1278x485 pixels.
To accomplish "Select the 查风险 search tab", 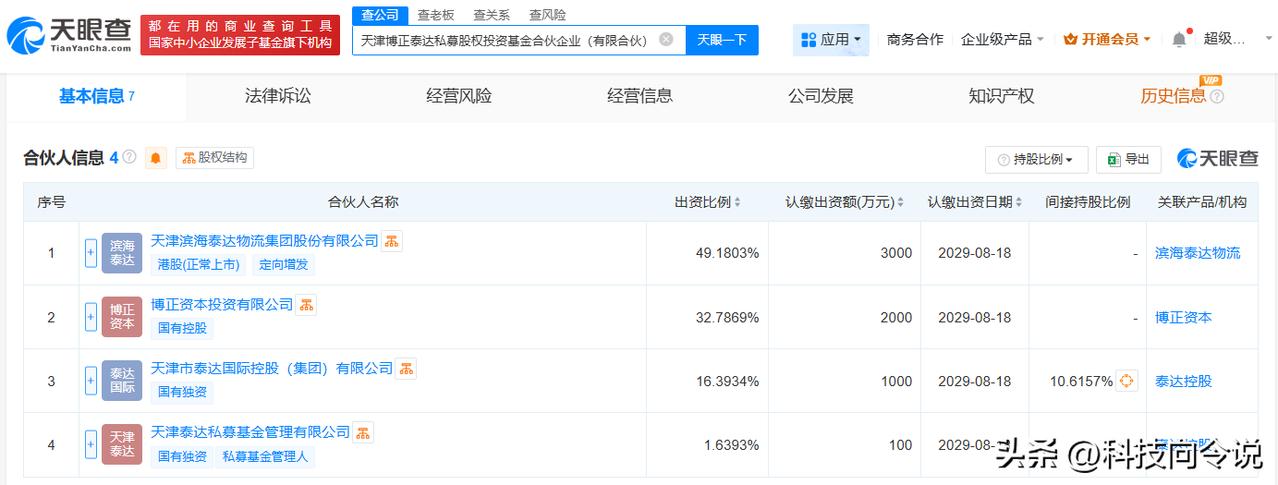I will point(547,15).
